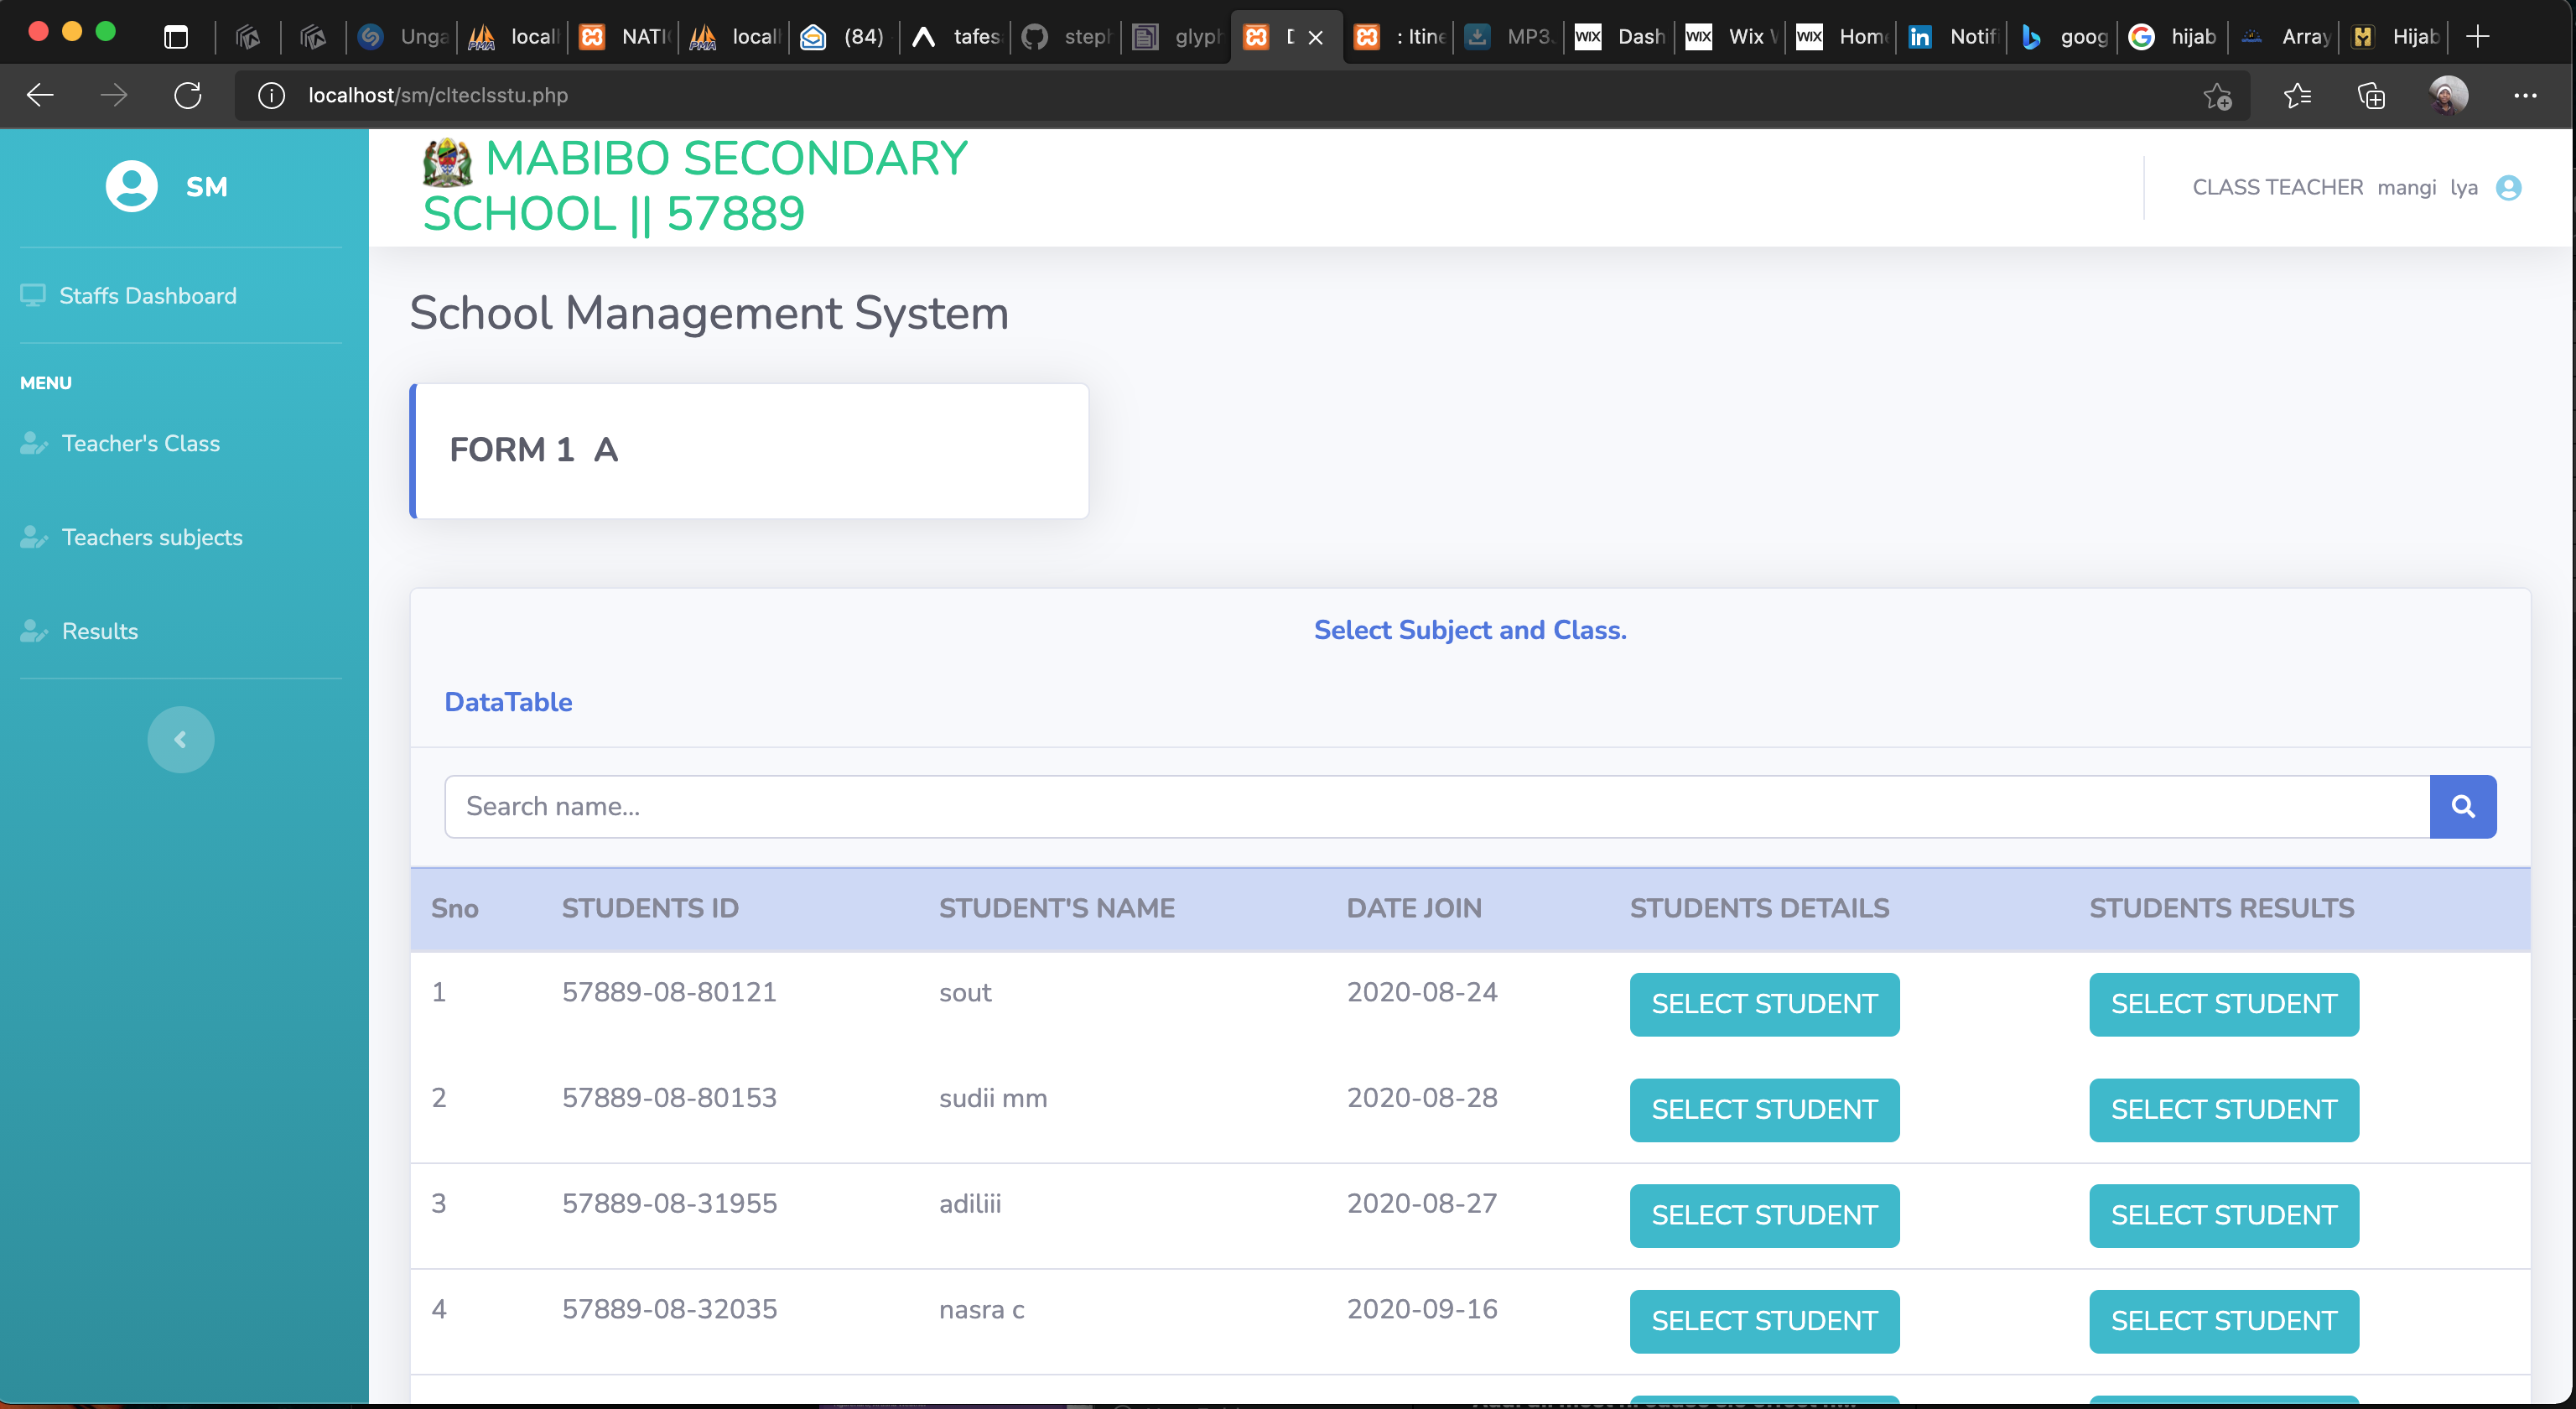Open the Staffs Dashboard sidebar link

point(147,296)
